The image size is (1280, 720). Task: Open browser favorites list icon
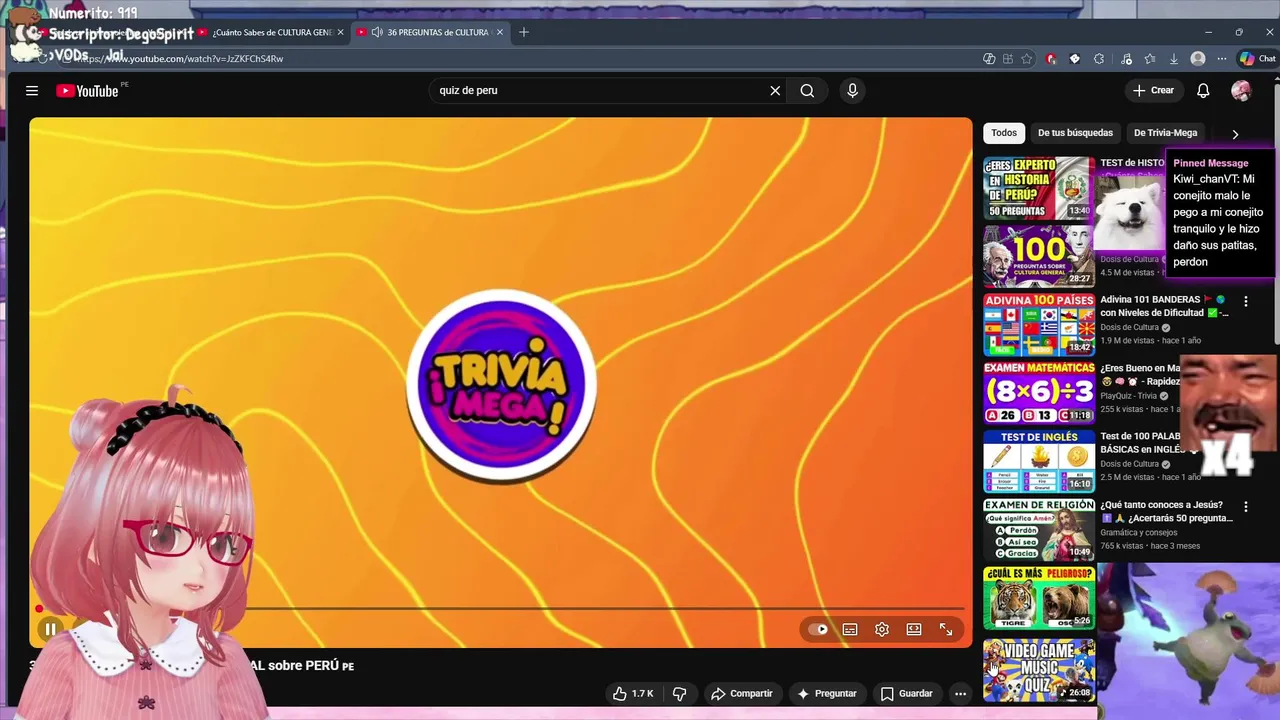coord(1150,59)
